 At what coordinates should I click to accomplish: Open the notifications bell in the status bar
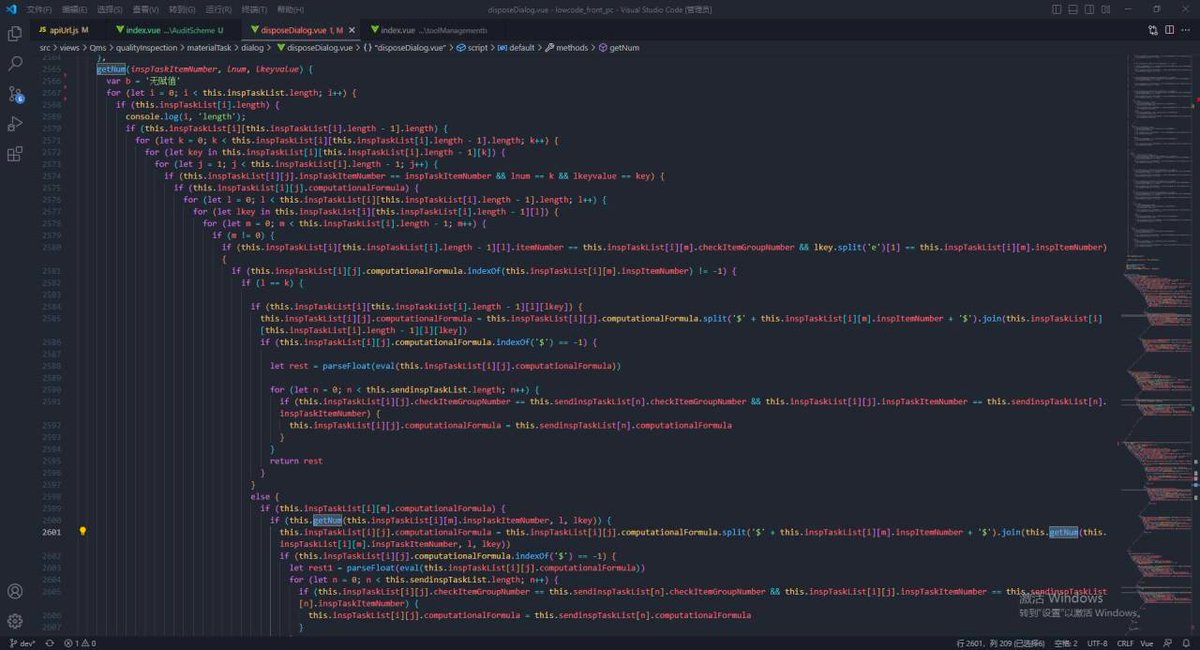click(1186, 643)
